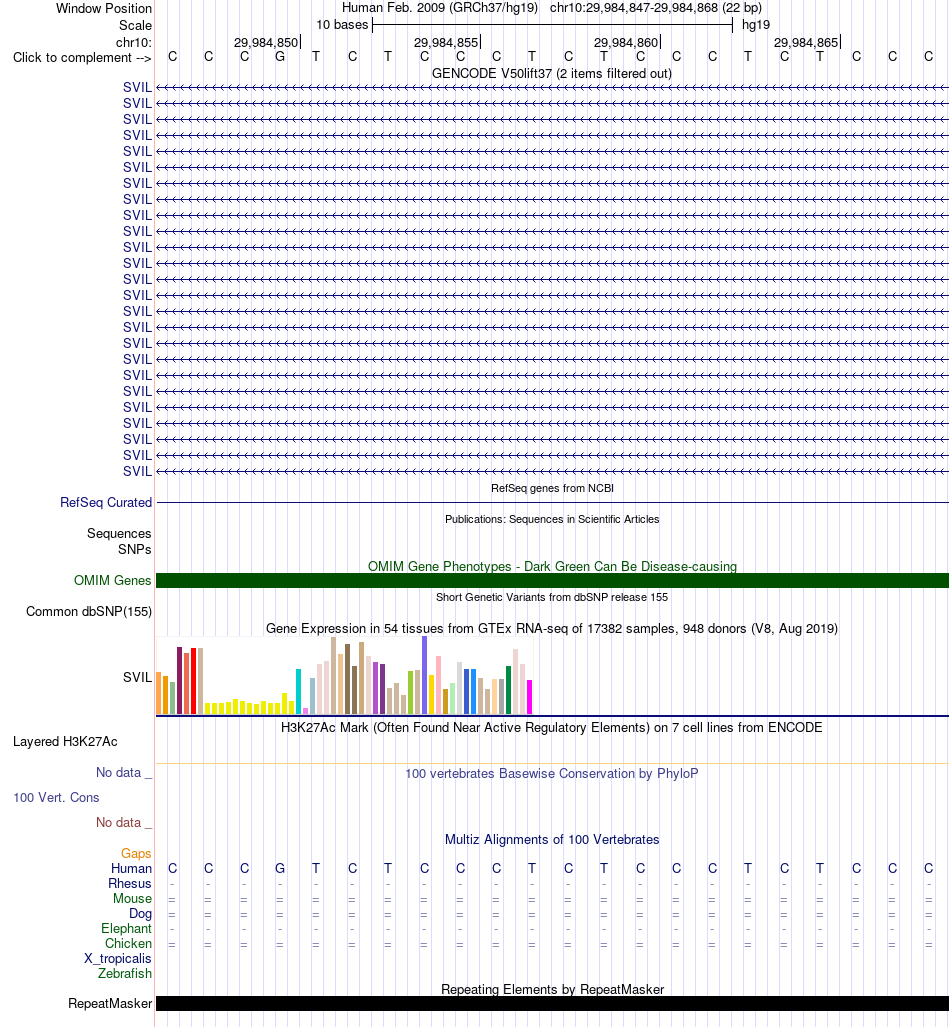This screenshot has width=950, height=1027.
Task: Click the Zebrafish species label
Action: 125,973
